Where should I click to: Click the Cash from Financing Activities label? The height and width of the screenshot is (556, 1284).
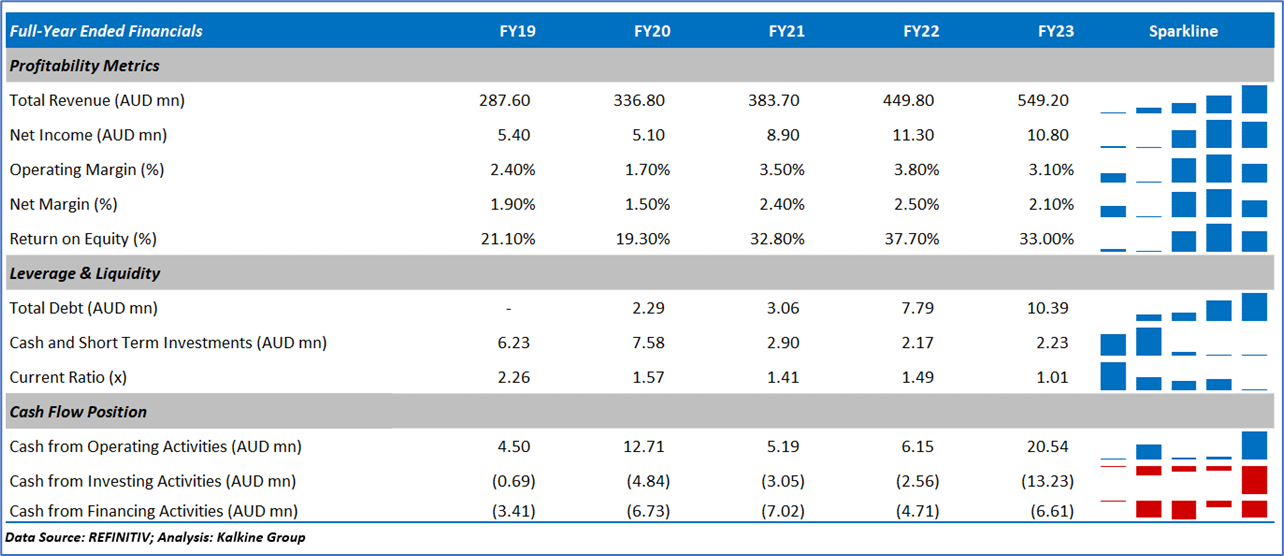153,511
